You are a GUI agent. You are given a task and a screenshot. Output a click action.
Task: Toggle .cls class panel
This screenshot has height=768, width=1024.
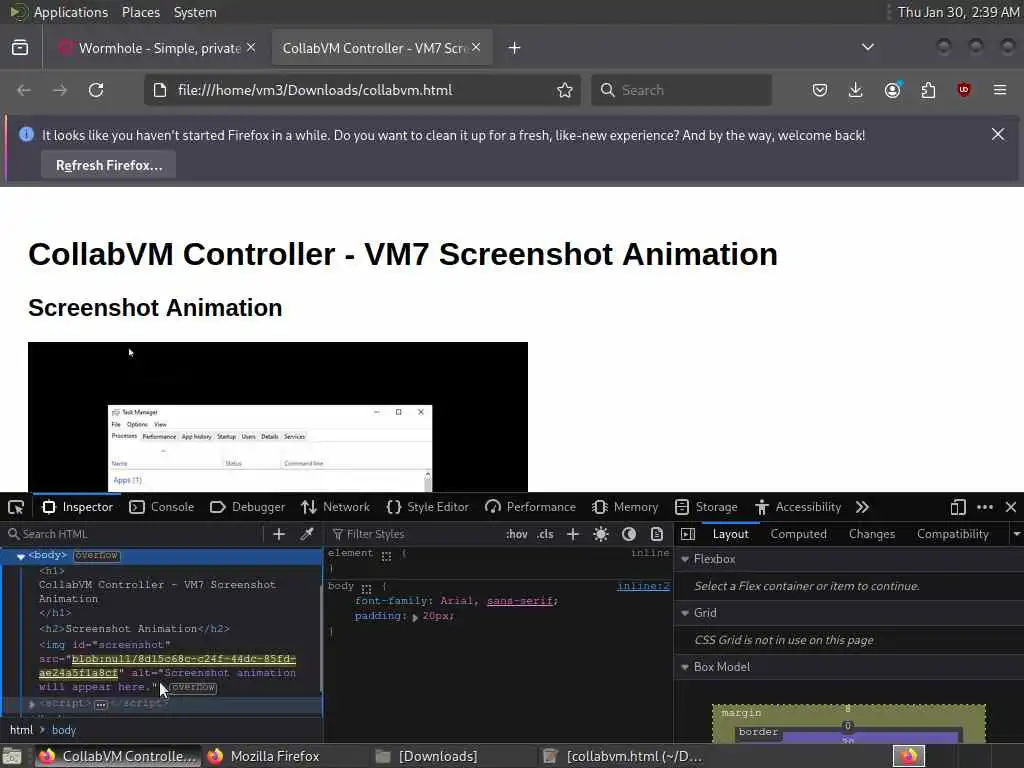[x=545, y=534]
